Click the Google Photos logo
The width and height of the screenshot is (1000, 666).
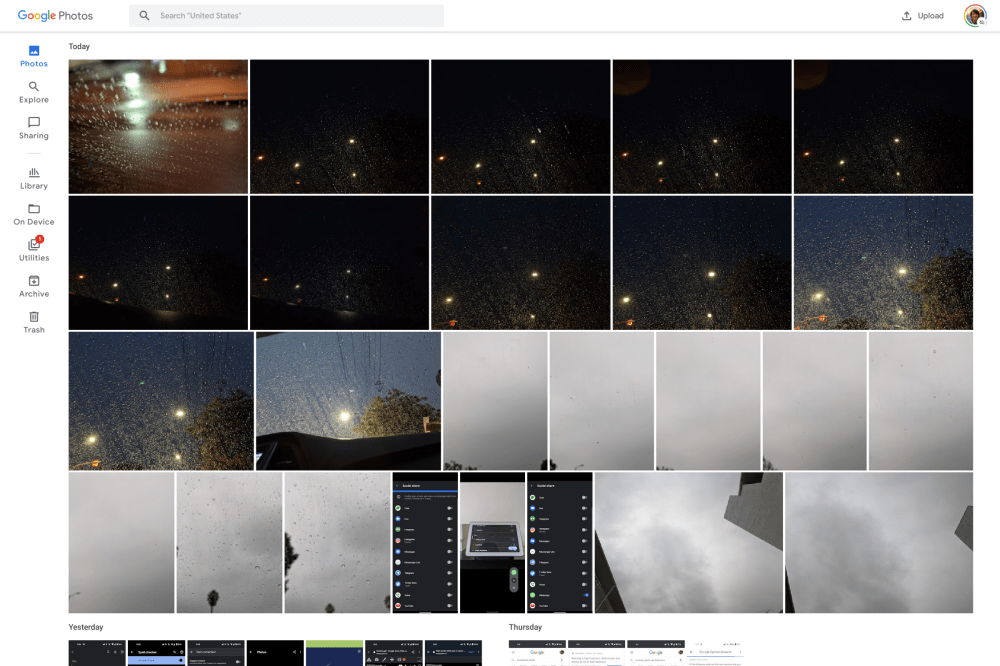pyautogui.click(x=55, y=16)
